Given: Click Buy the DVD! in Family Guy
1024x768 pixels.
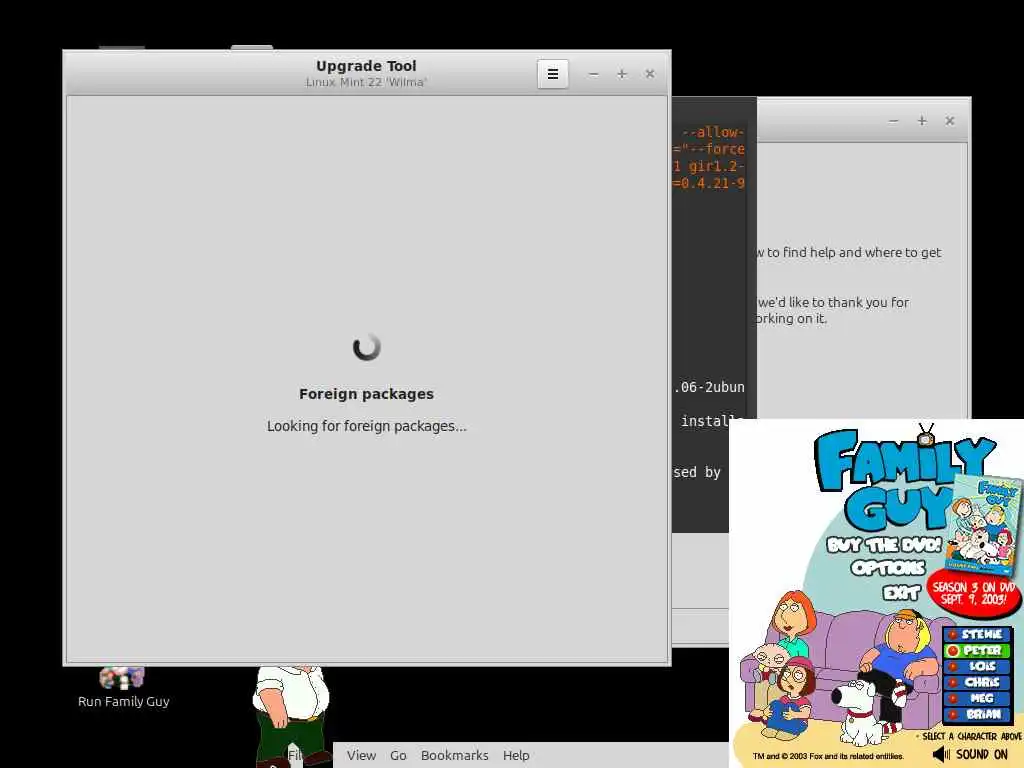Looking at the screenshot, I should (x=884, y=545).
